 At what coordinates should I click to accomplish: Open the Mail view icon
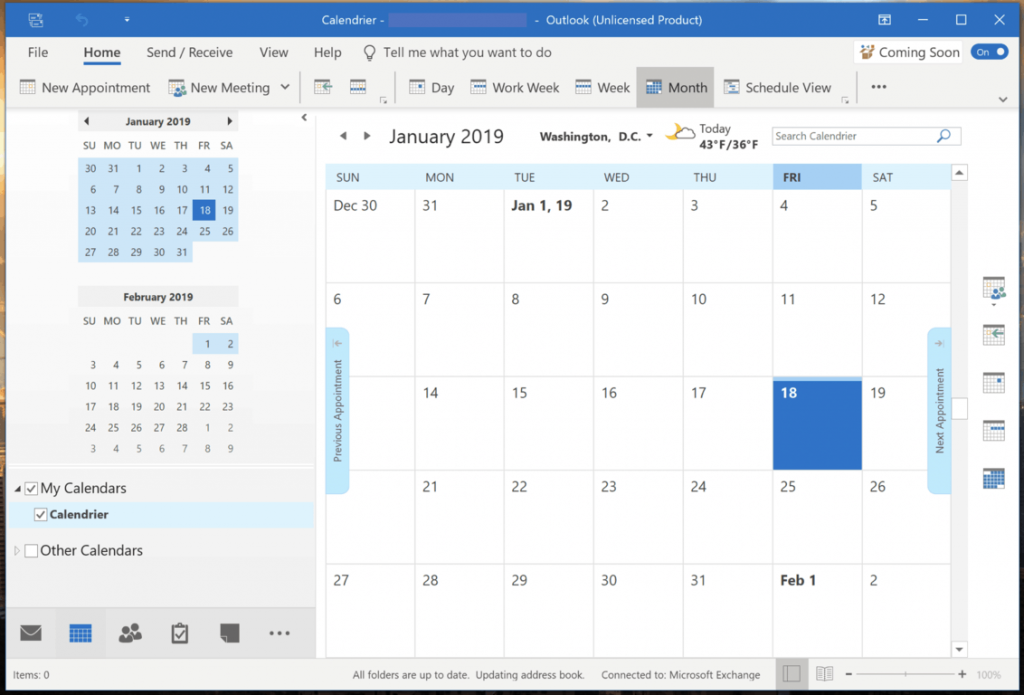pos(31,633)
